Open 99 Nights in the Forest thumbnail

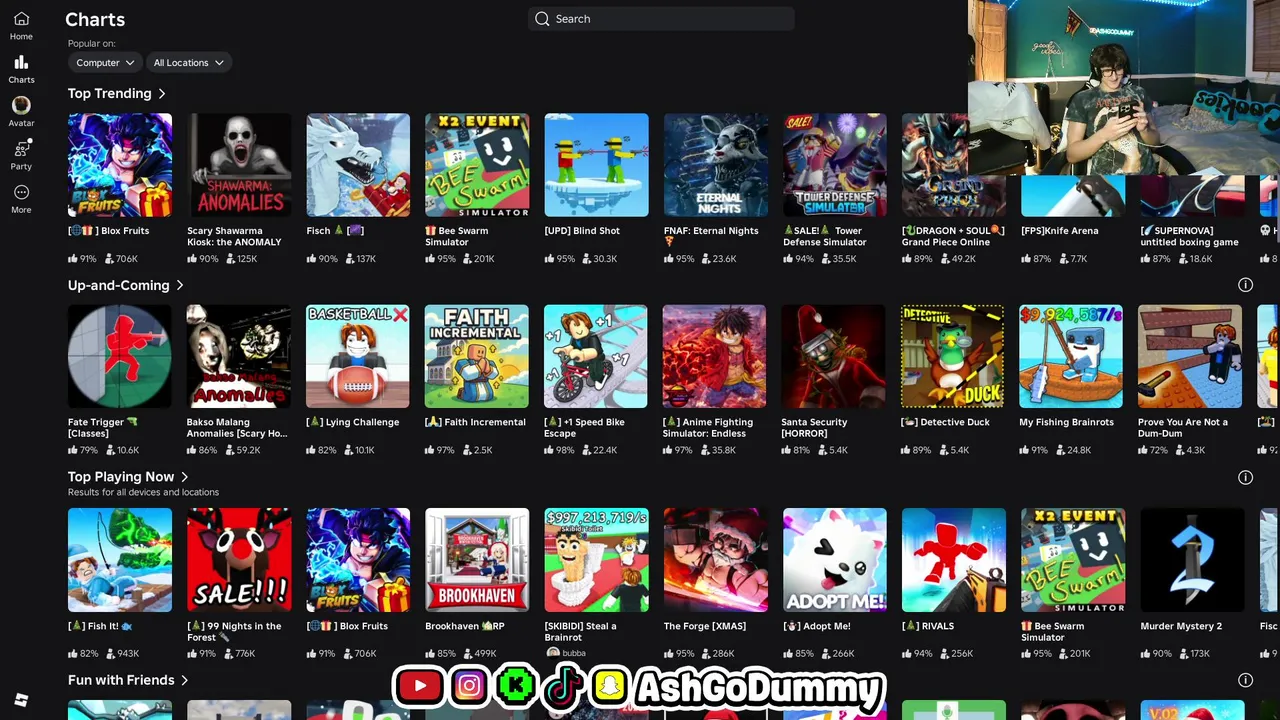(239, 560)
